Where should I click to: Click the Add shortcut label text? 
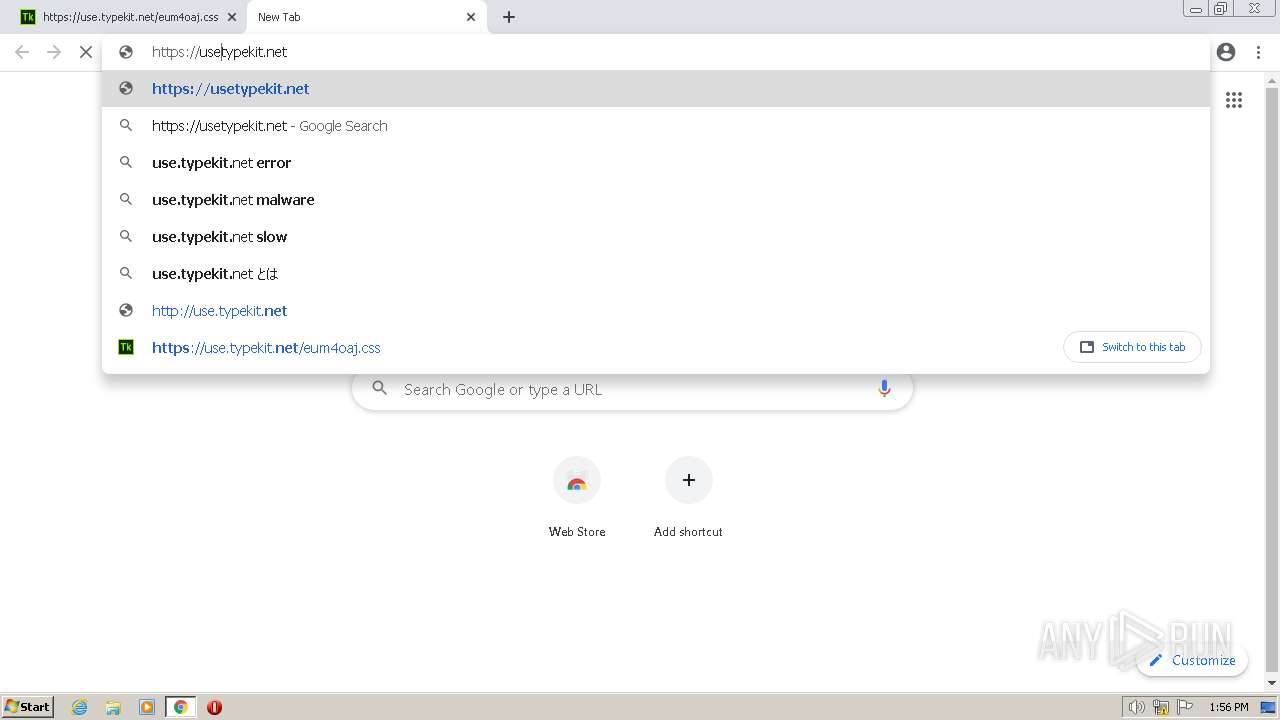click(x=688, y=532)
